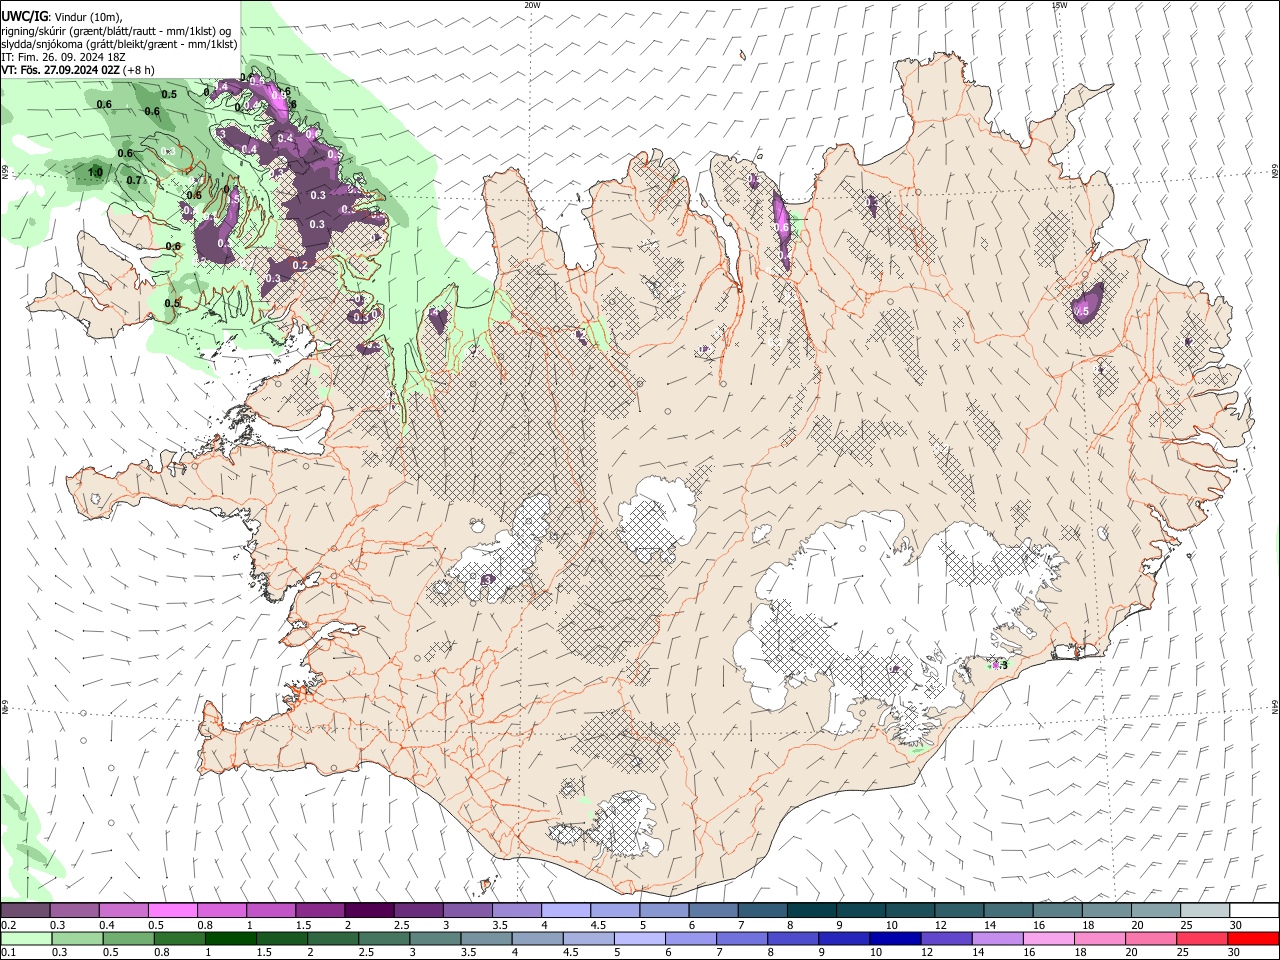Select the dark teal snow swatch between 8 and 9
1280x960 pixels.
[810, 910]
